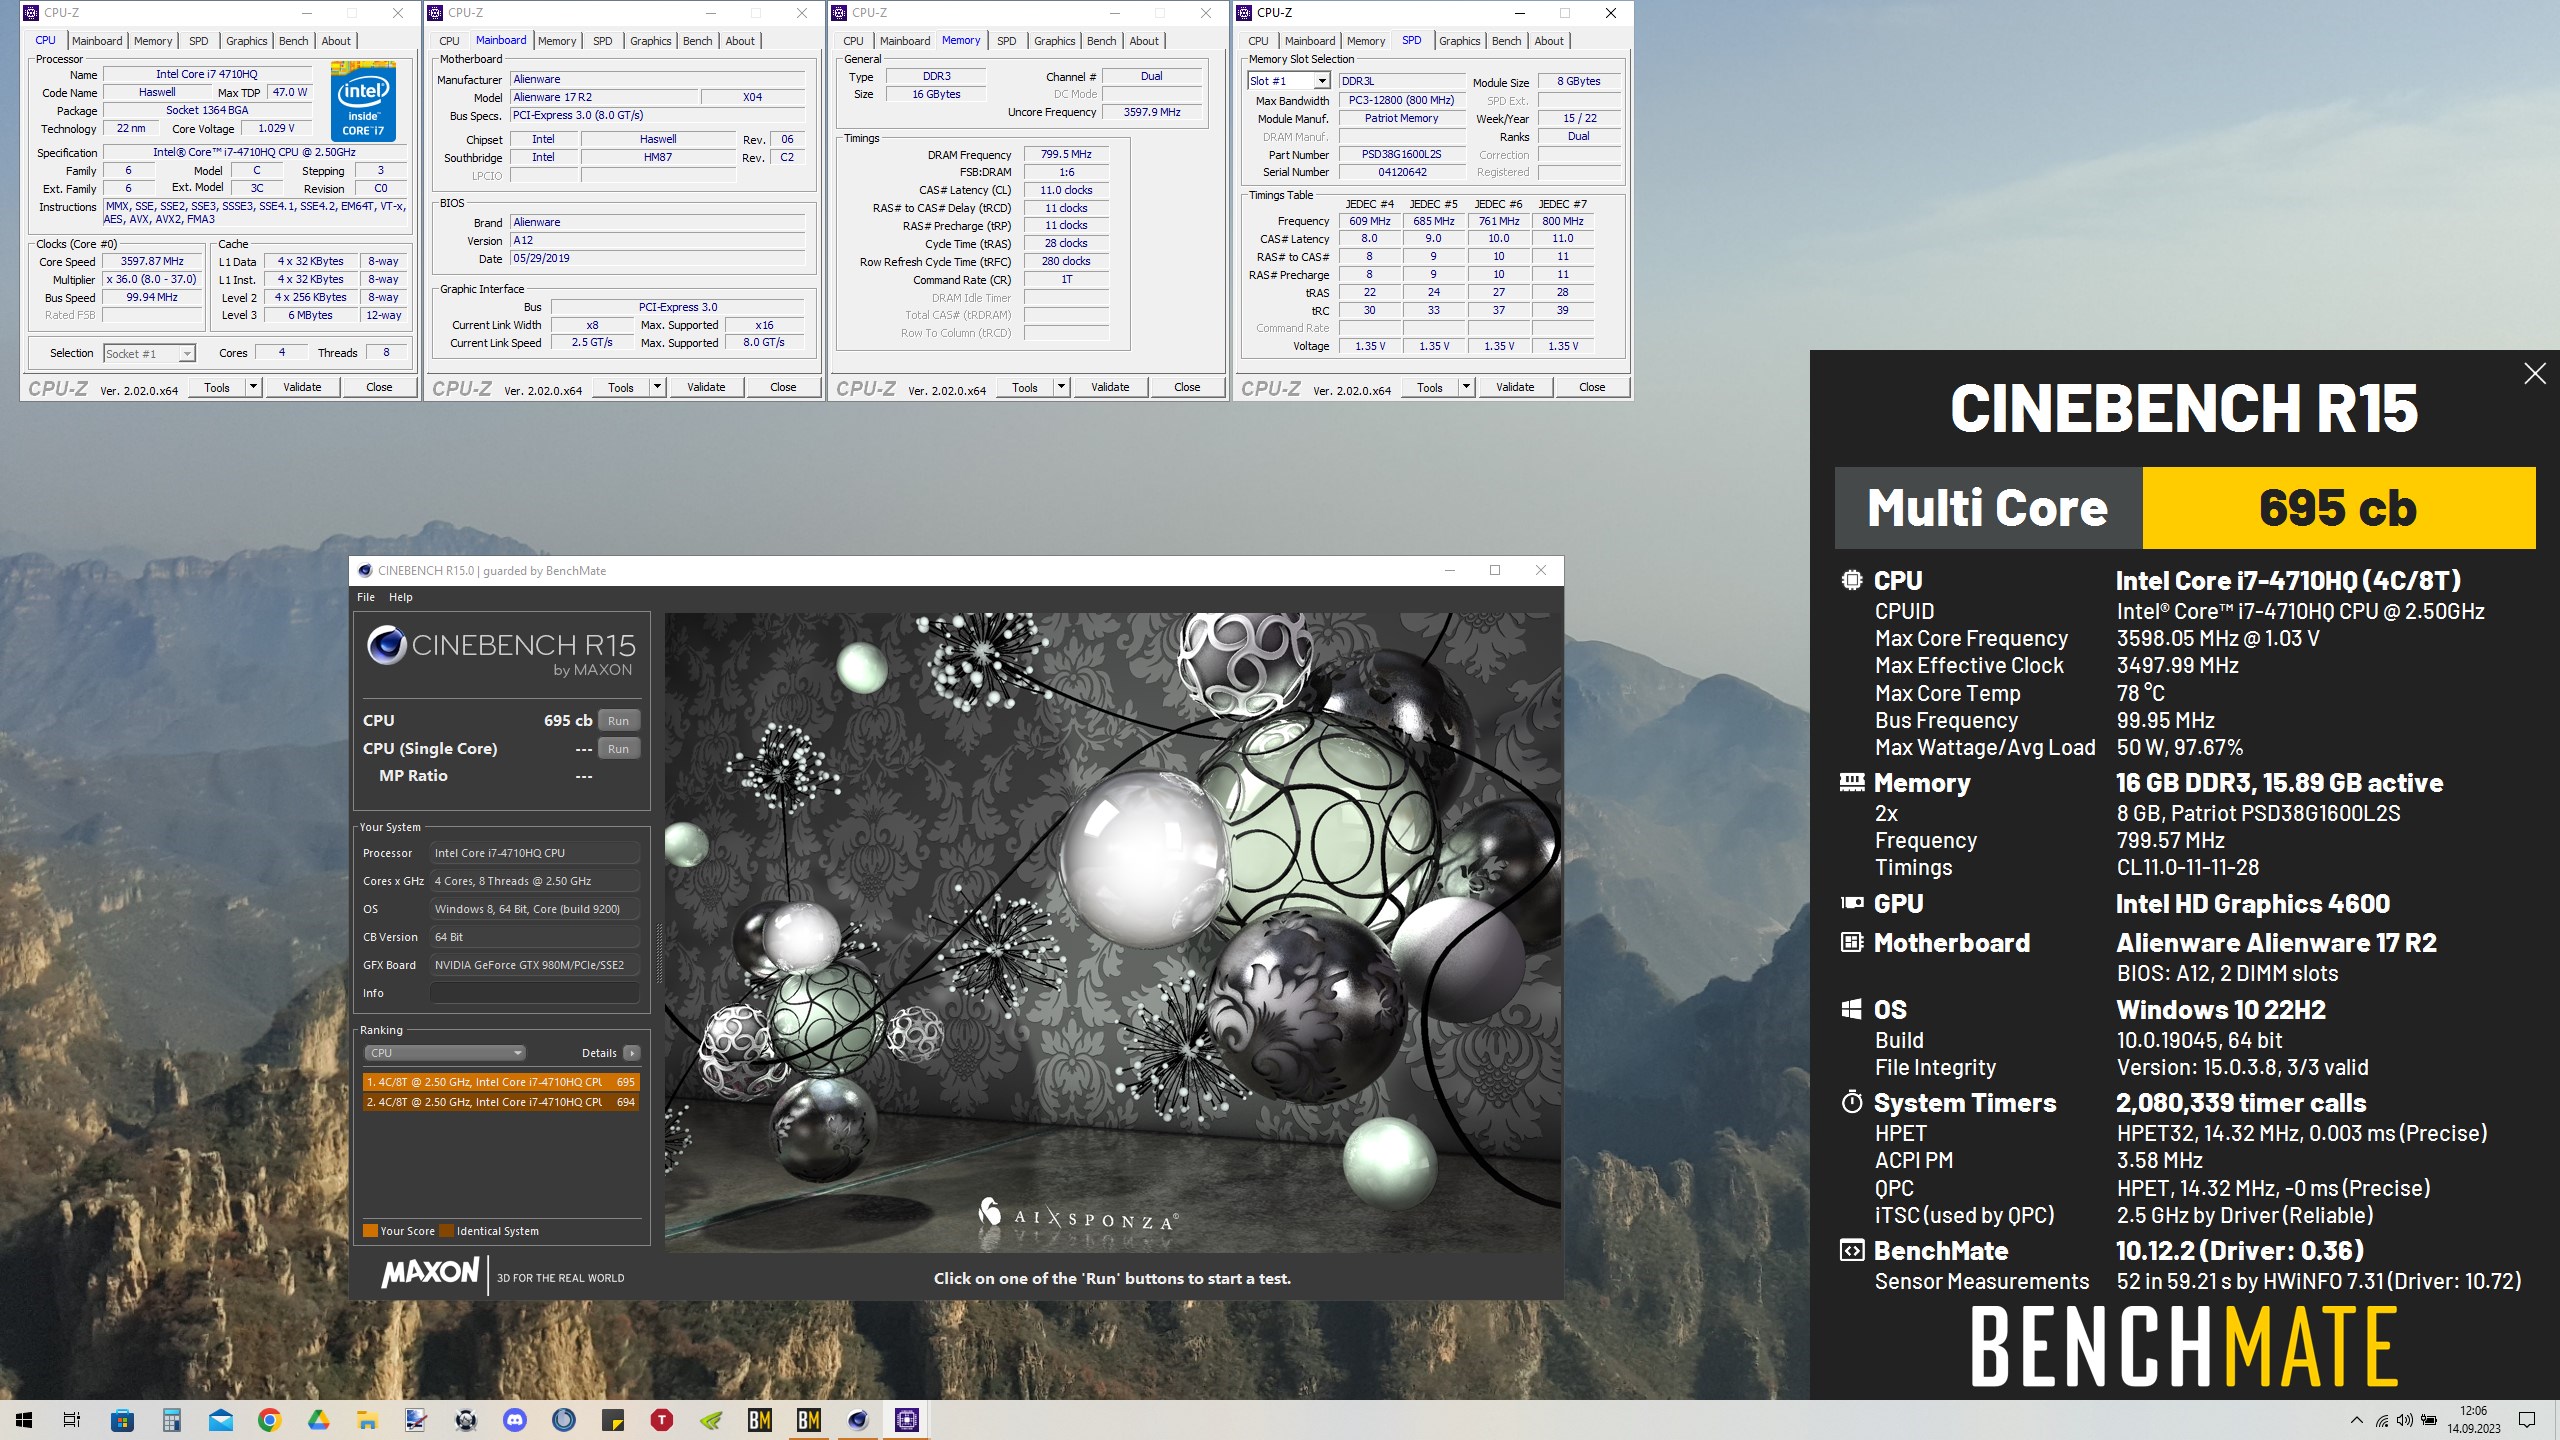
Task: Click Close in the Mainboard tab window
Action: click(x=783, y=387)
